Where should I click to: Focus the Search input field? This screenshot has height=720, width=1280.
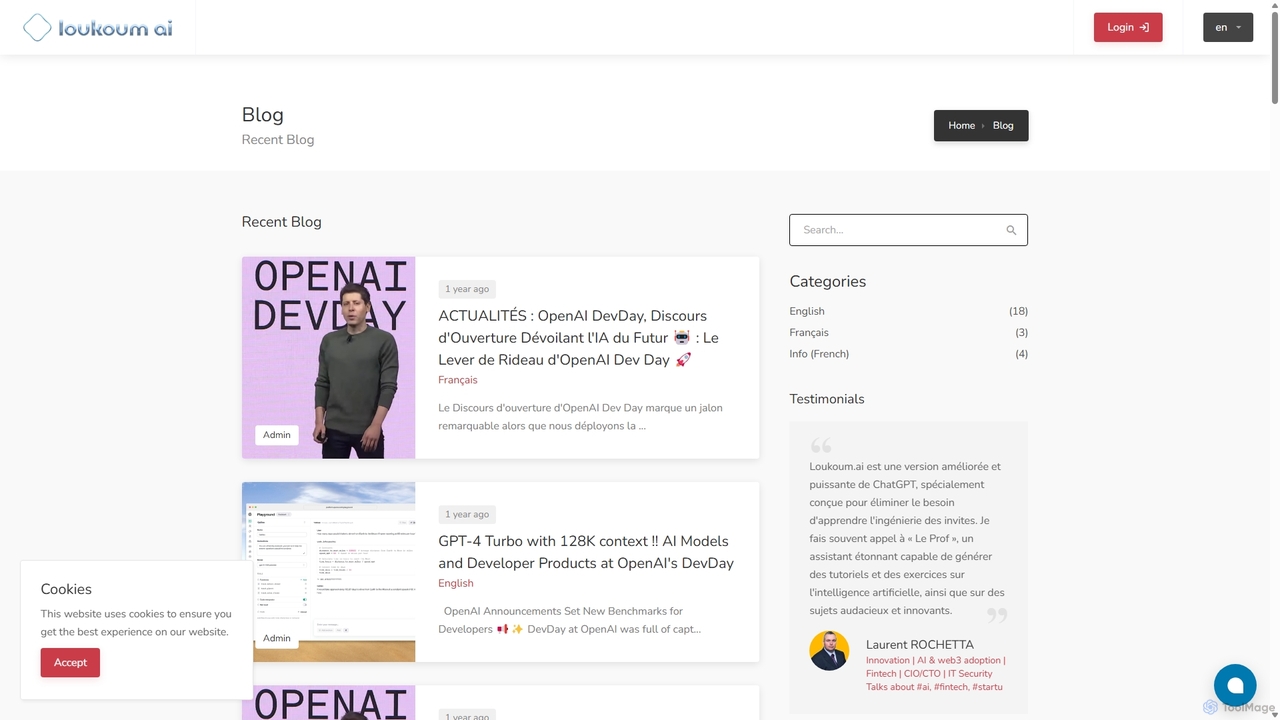[908, 230]
